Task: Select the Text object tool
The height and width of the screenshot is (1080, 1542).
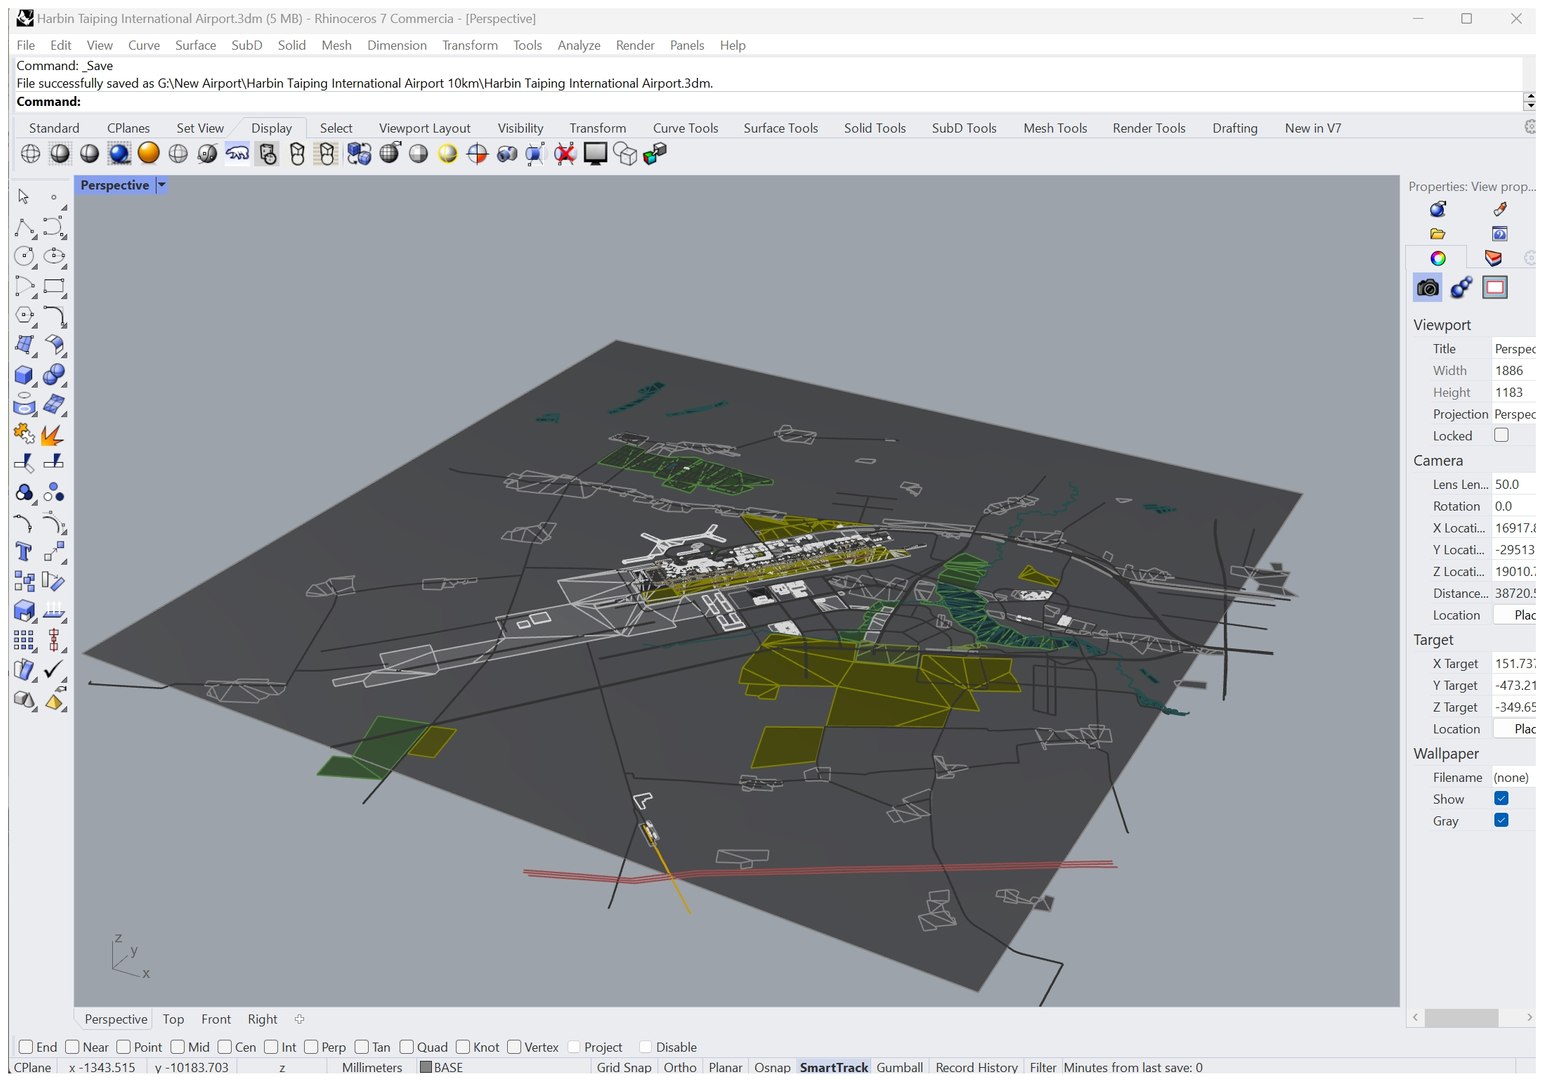Action: pos(24,552)
